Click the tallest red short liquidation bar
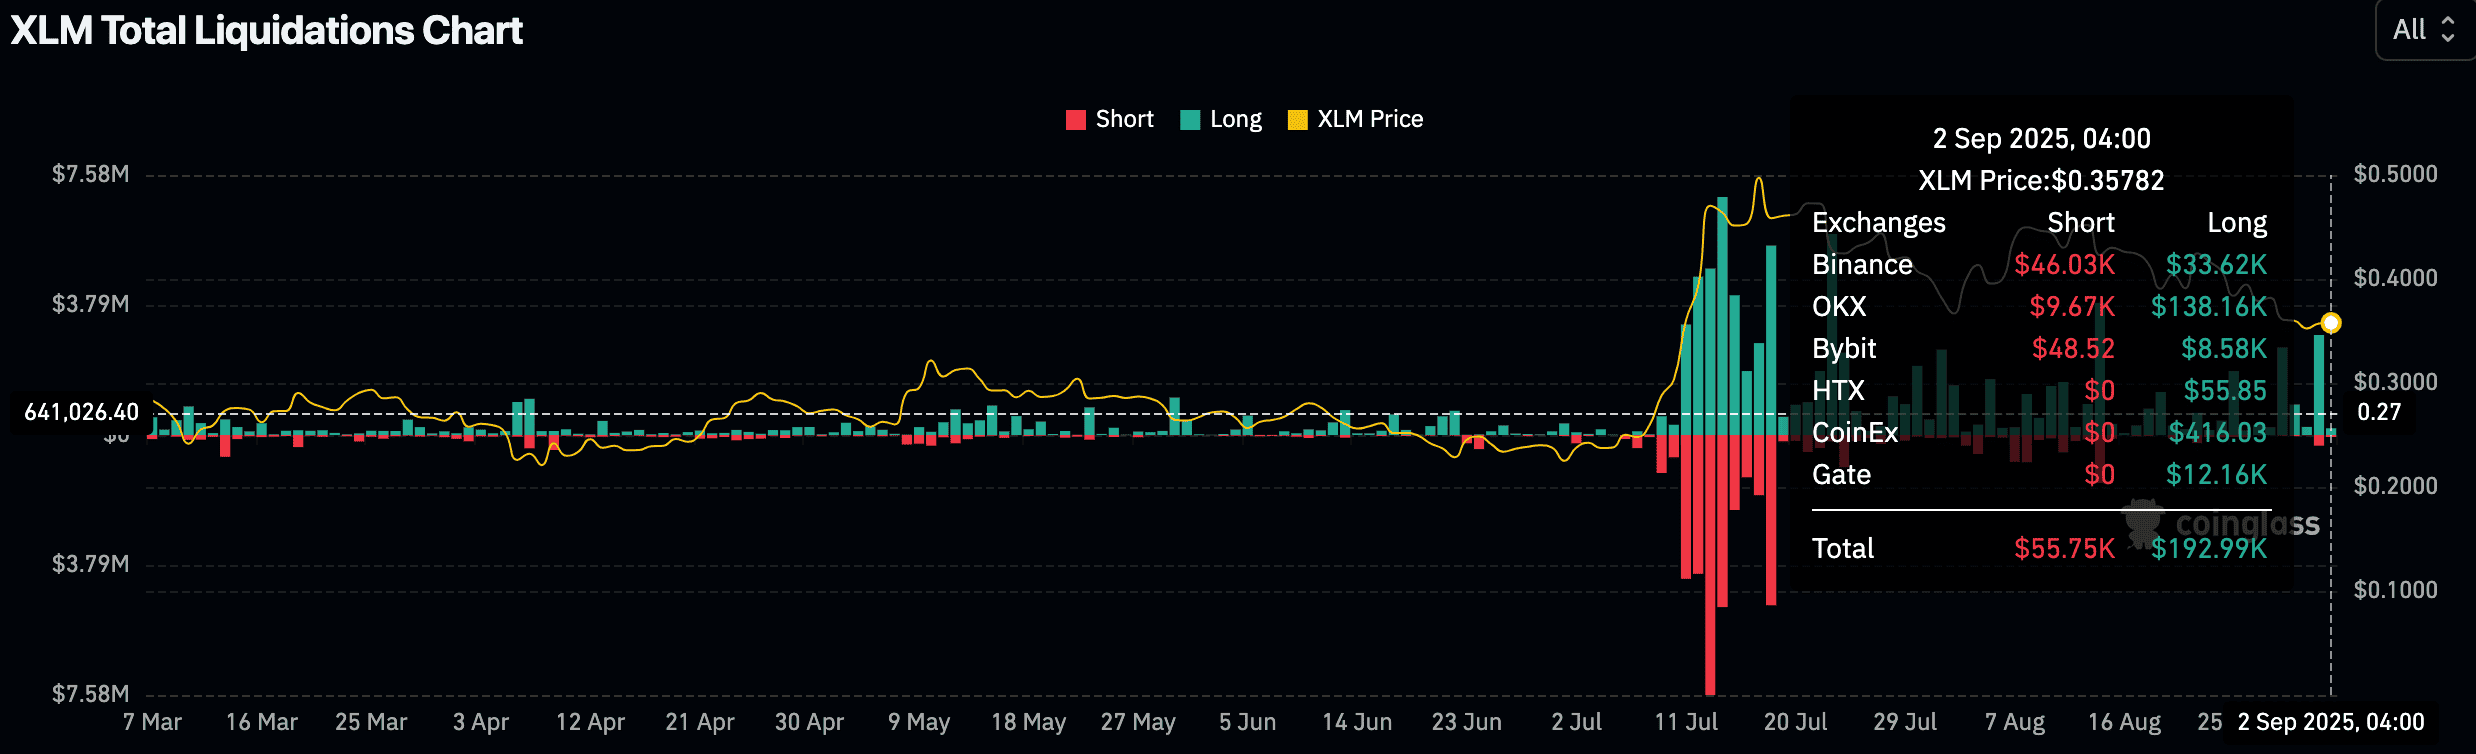2476x754 pixels. (x=1710, y=565)
